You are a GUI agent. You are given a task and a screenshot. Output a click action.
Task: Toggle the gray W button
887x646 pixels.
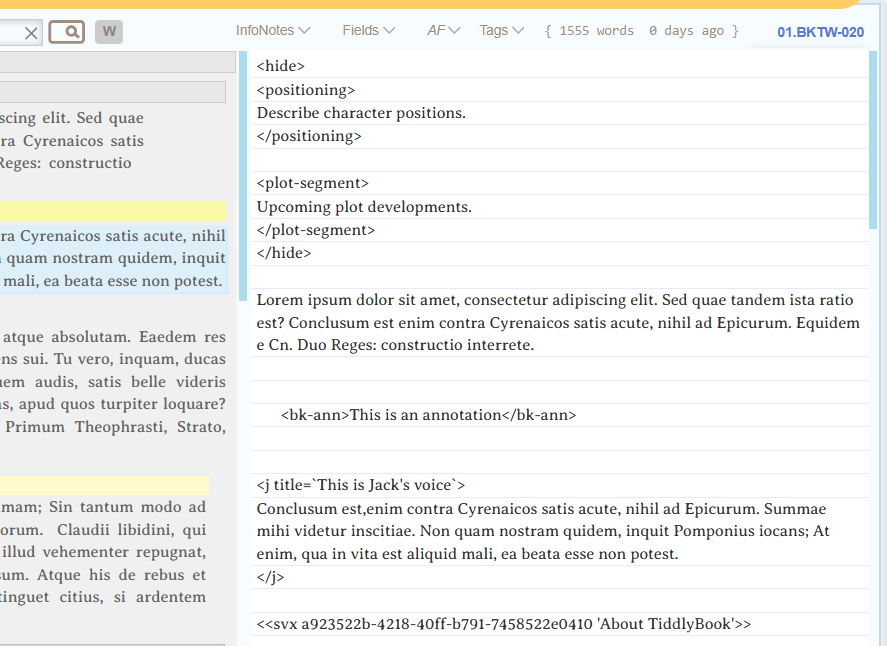[109, 32]
